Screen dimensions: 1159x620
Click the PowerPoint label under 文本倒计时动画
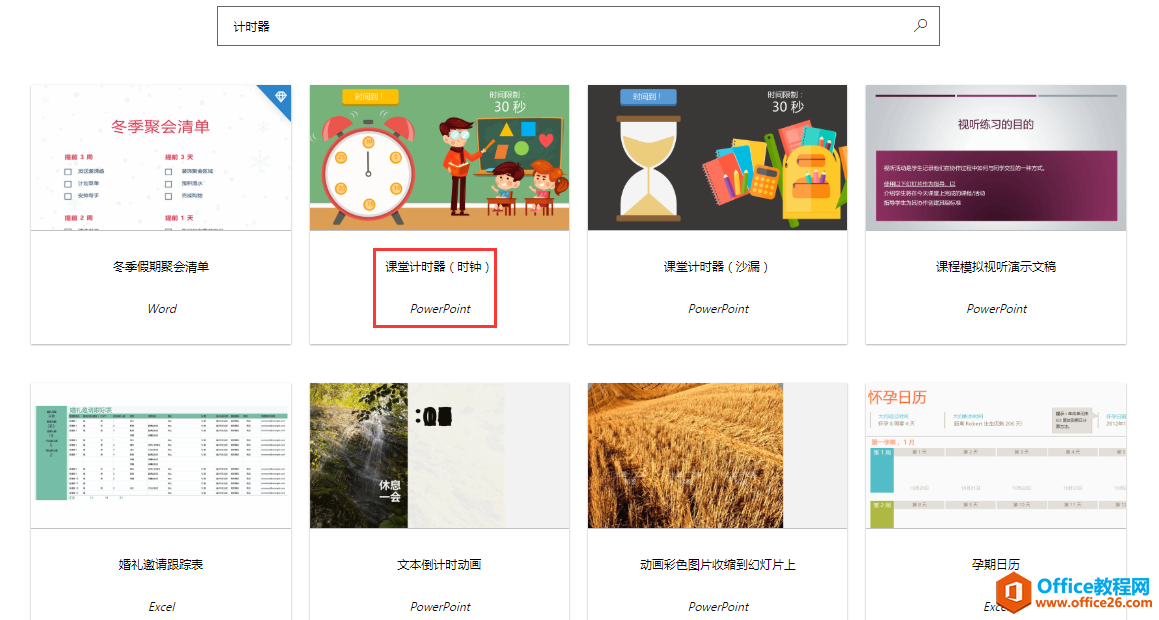click(x=439, y=607)
